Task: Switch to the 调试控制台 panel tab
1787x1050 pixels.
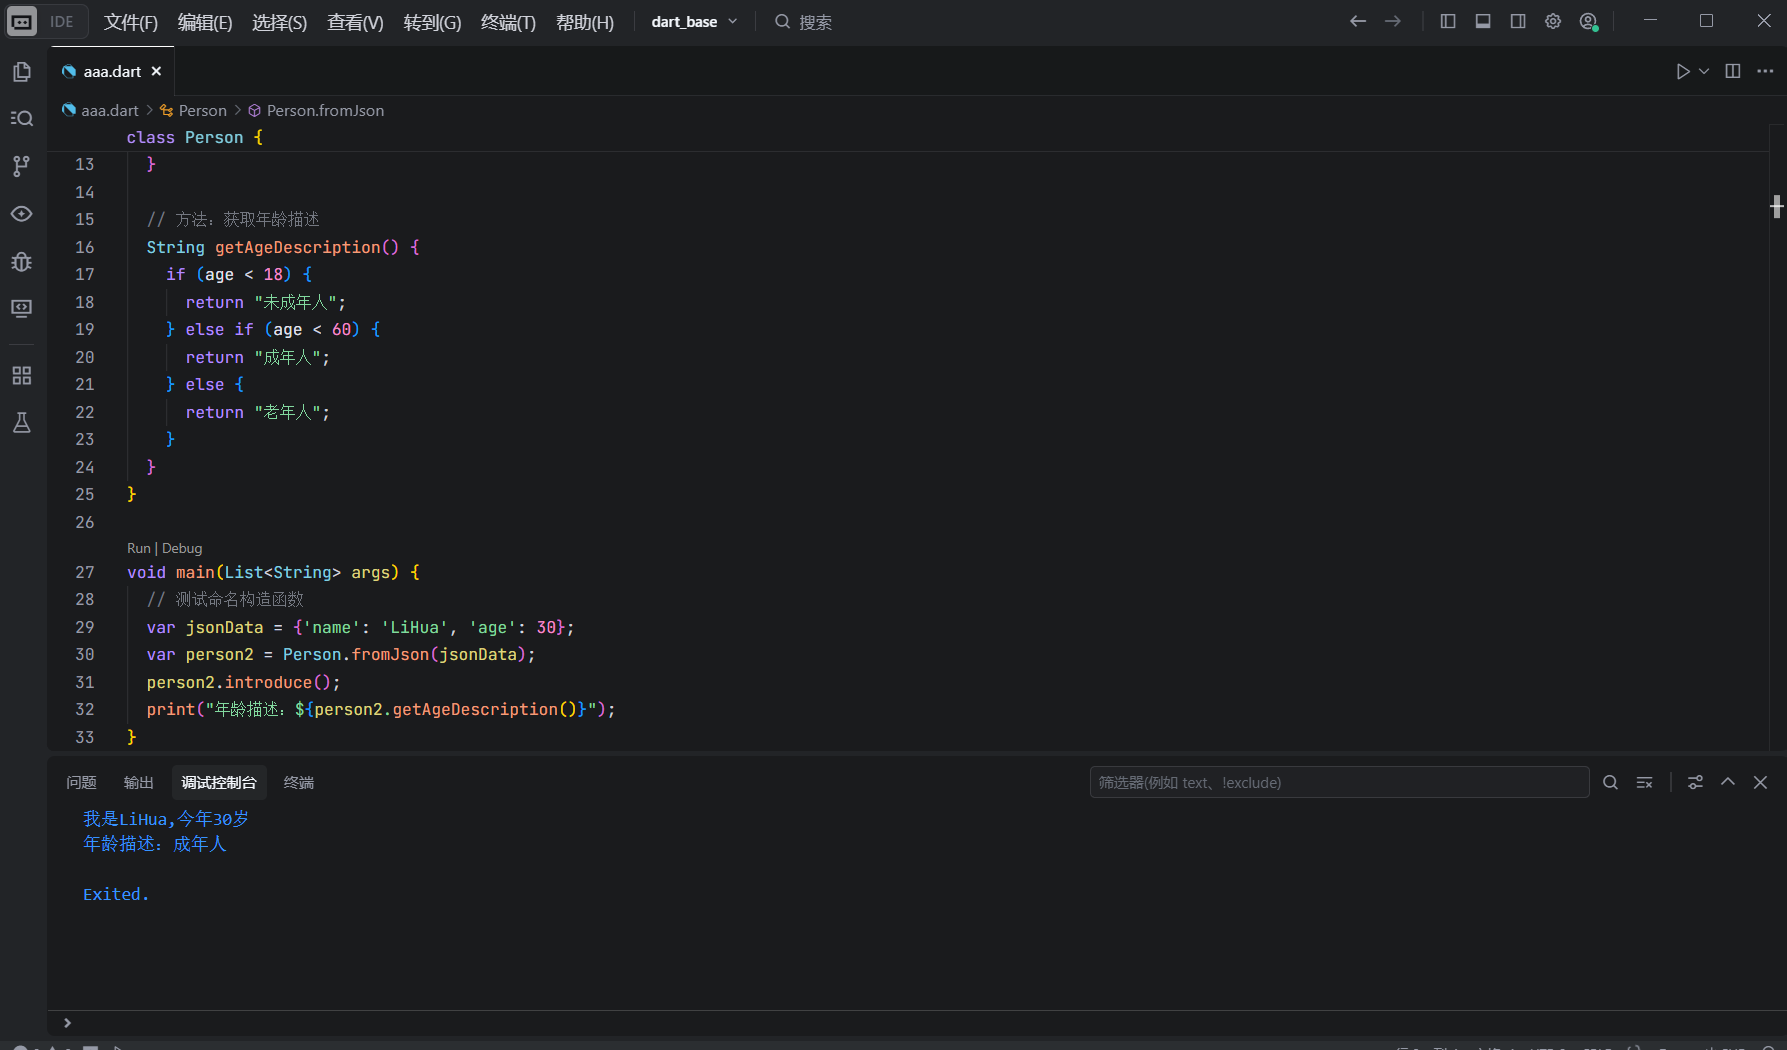Action: click(x=219, y=782)
